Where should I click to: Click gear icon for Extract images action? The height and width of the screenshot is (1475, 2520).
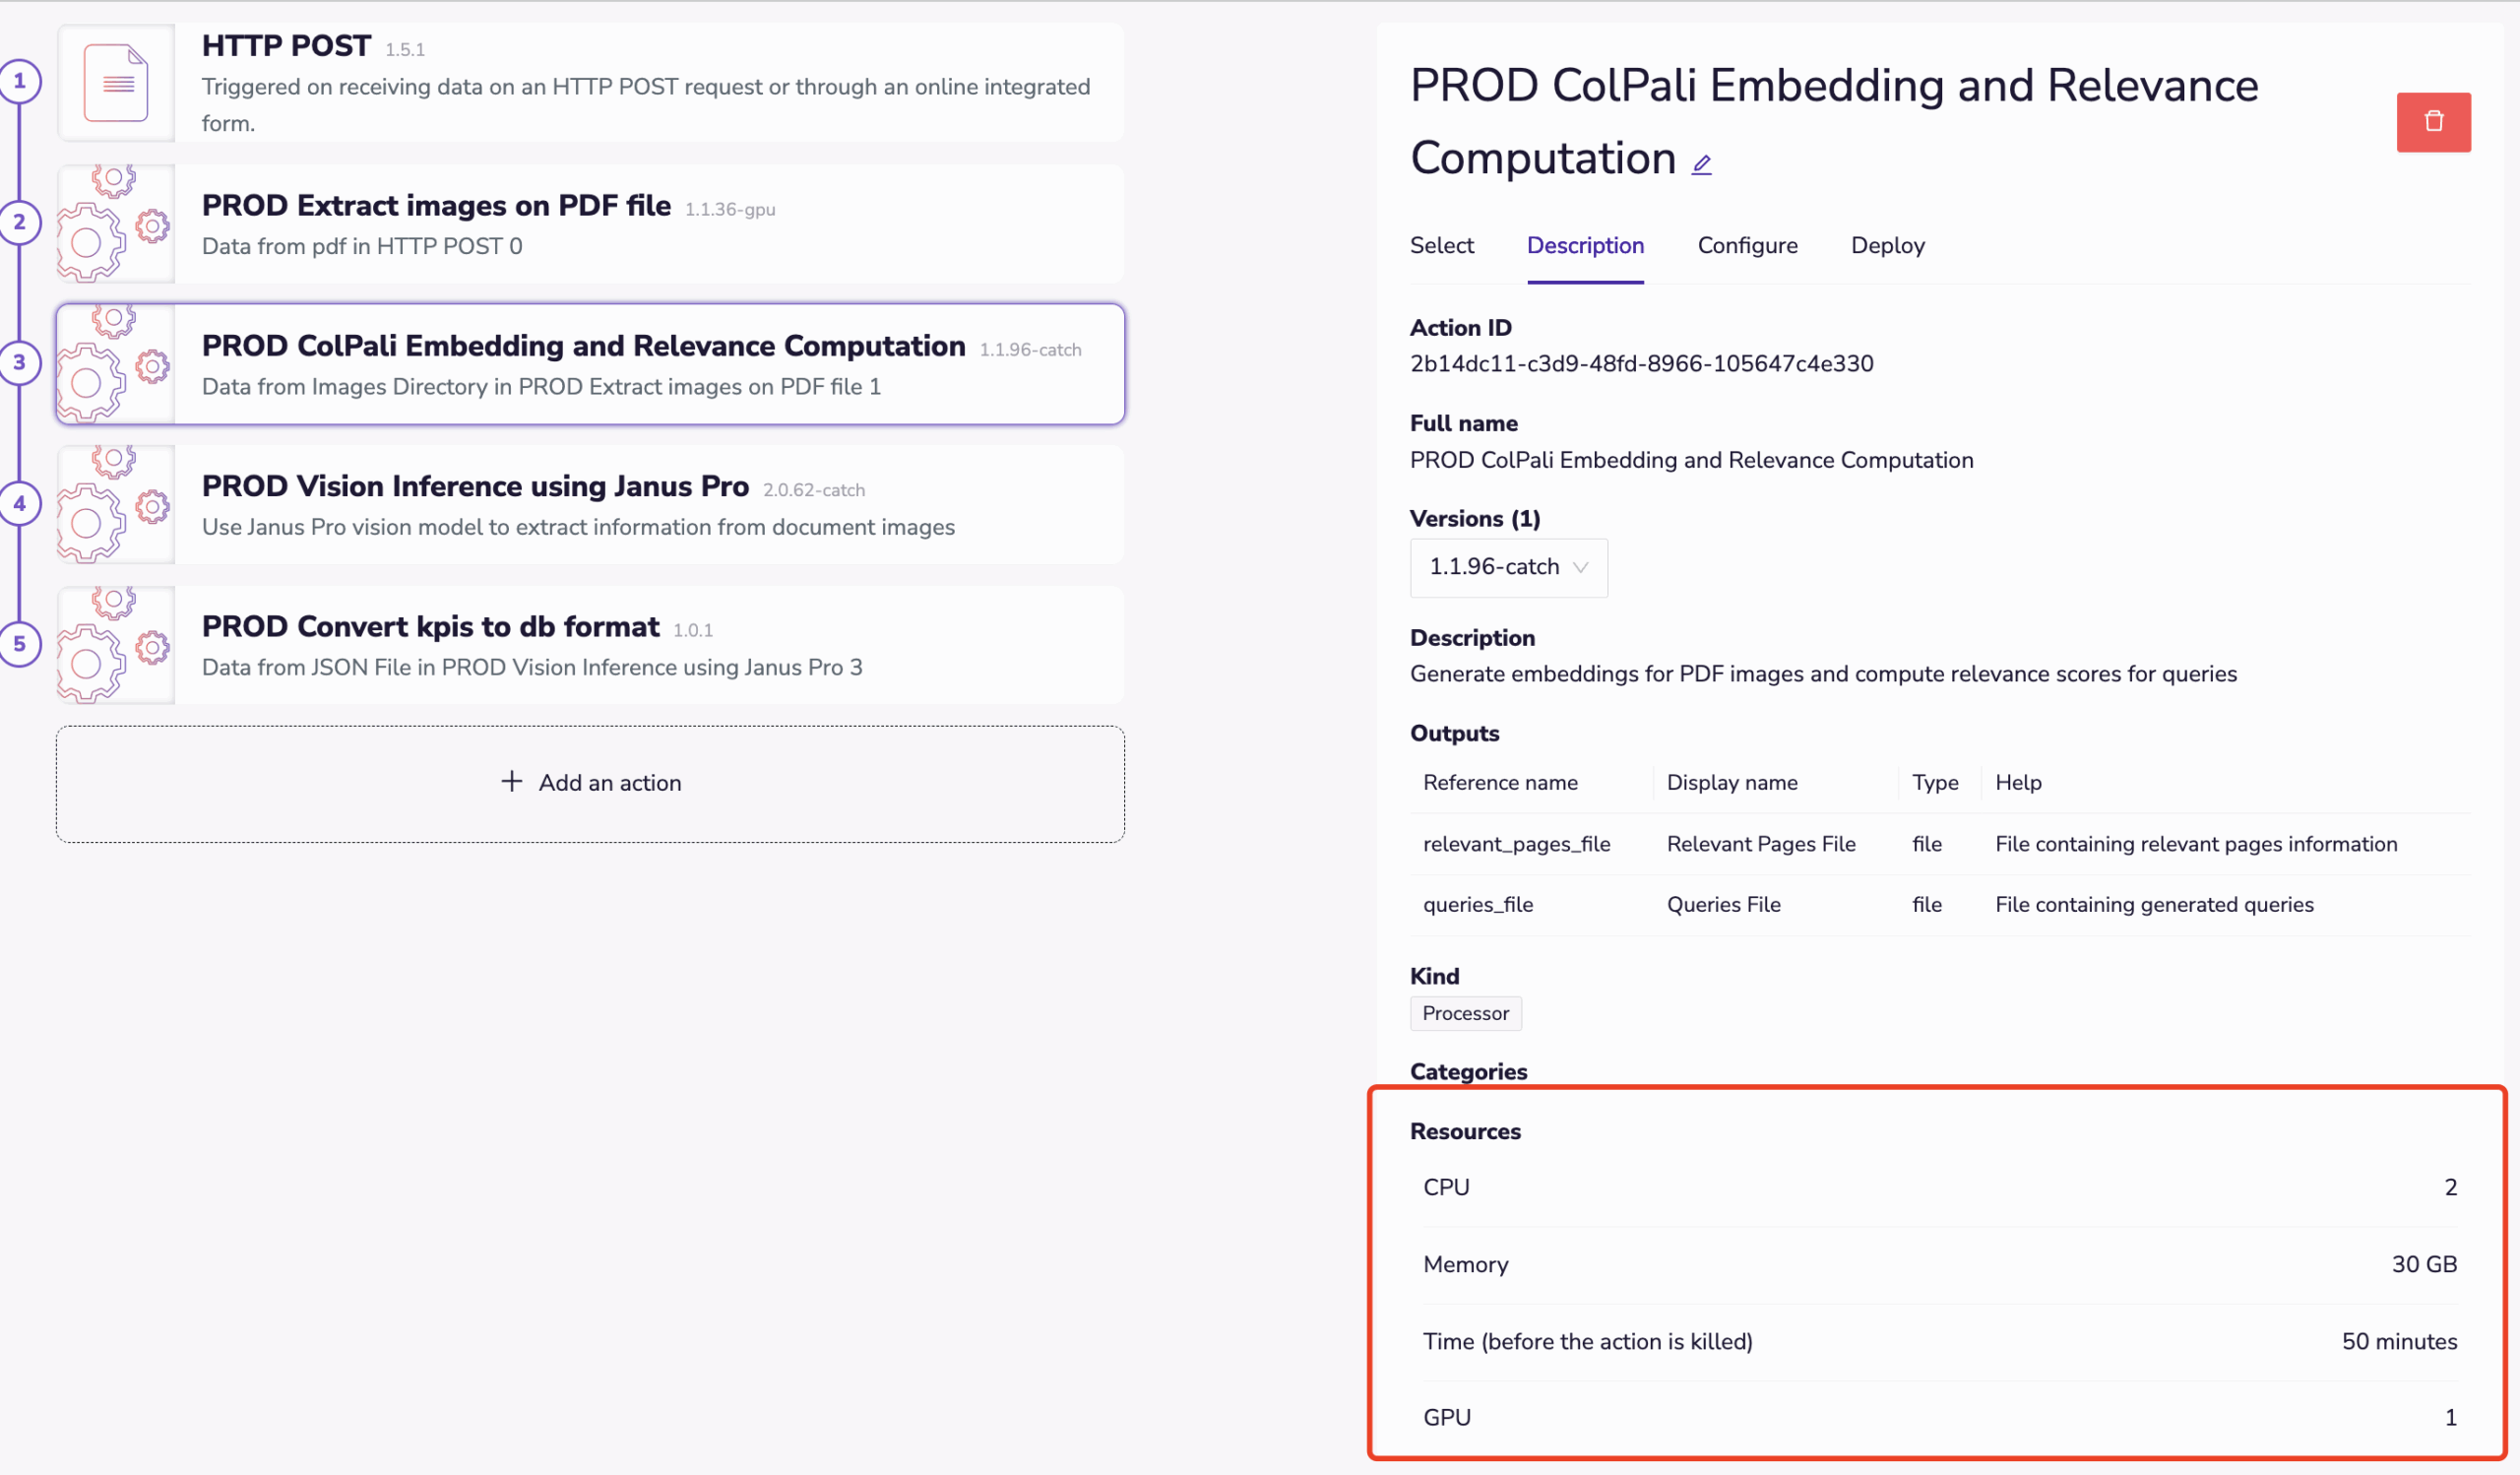click(114, 224)
